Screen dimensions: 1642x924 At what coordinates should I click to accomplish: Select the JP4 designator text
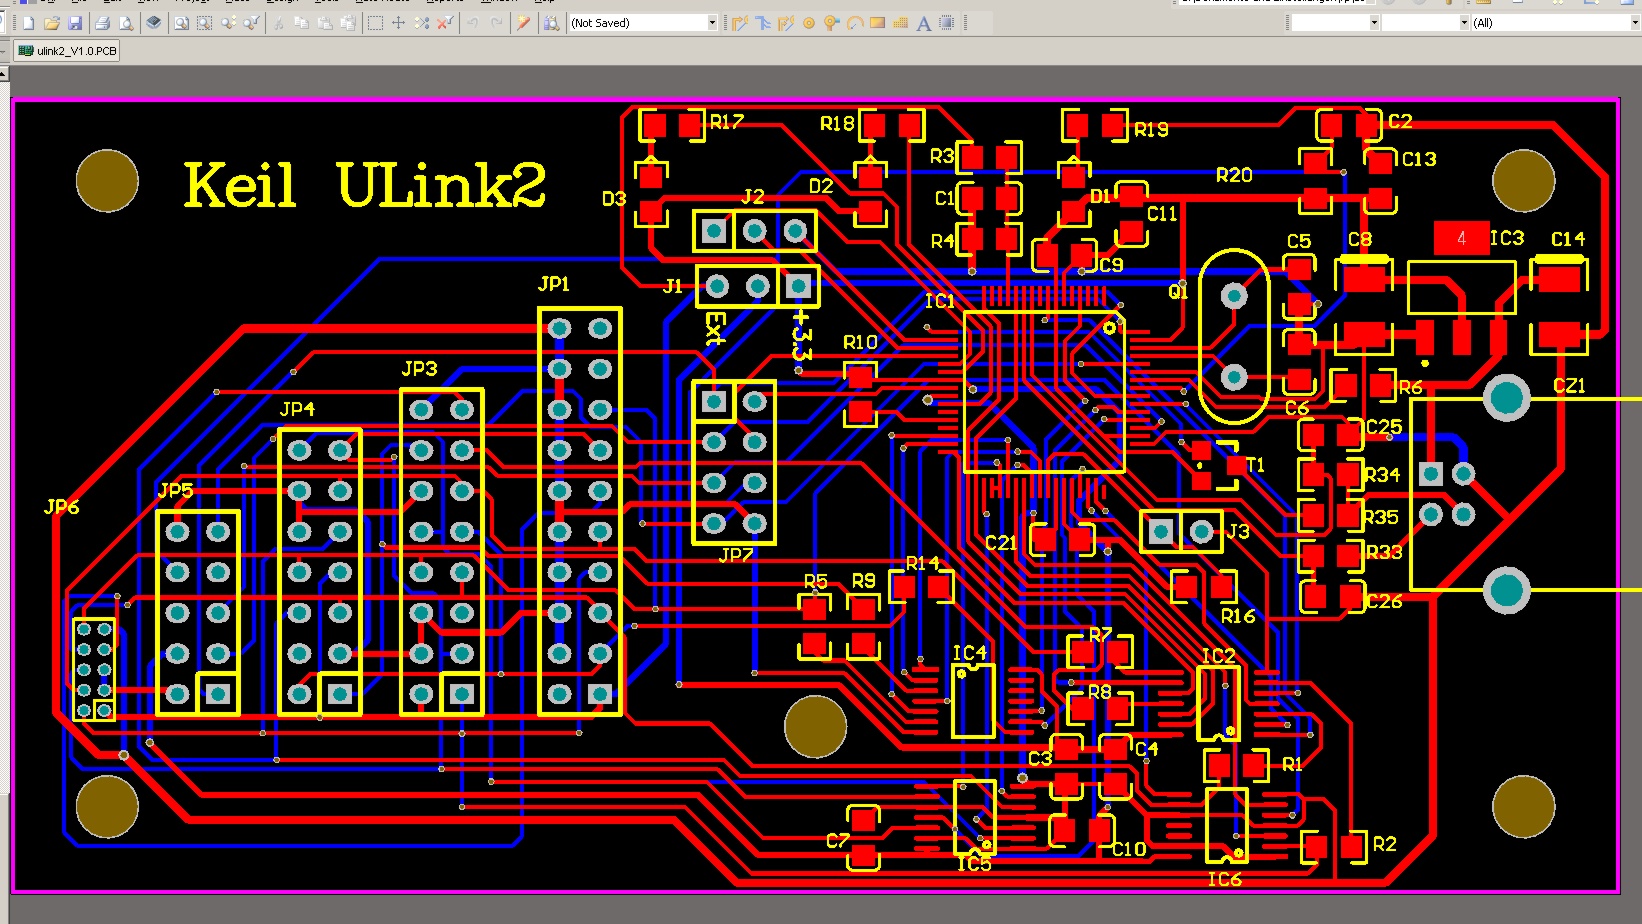coord(297,409)
